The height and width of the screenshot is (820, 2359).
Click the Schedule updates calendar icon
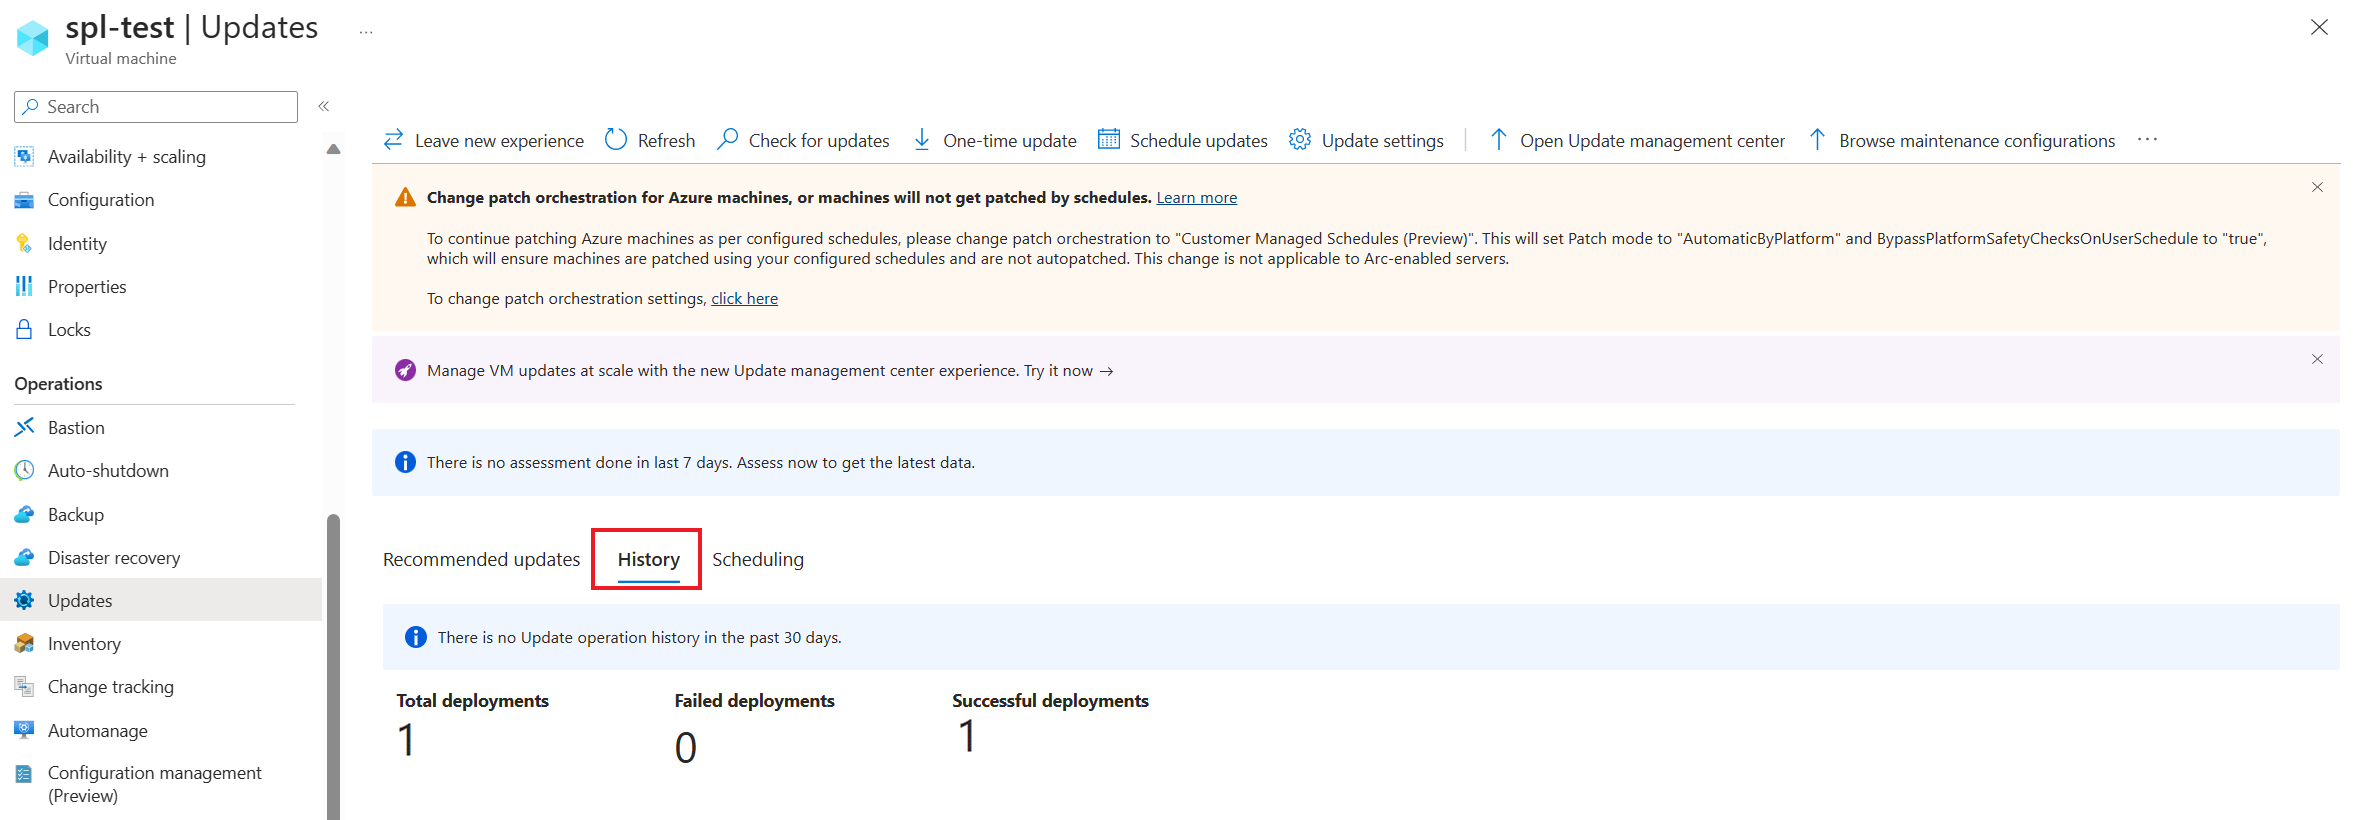[x=1109, y=140]
